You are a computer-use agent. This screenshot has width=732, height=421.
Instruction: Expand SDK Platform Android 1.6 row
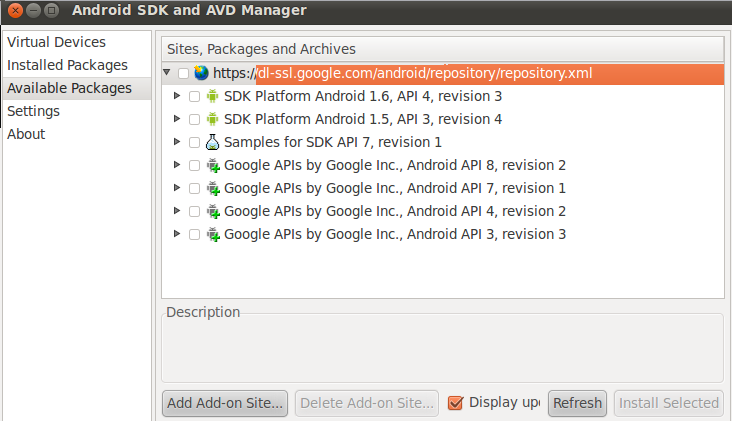(176, 96)
